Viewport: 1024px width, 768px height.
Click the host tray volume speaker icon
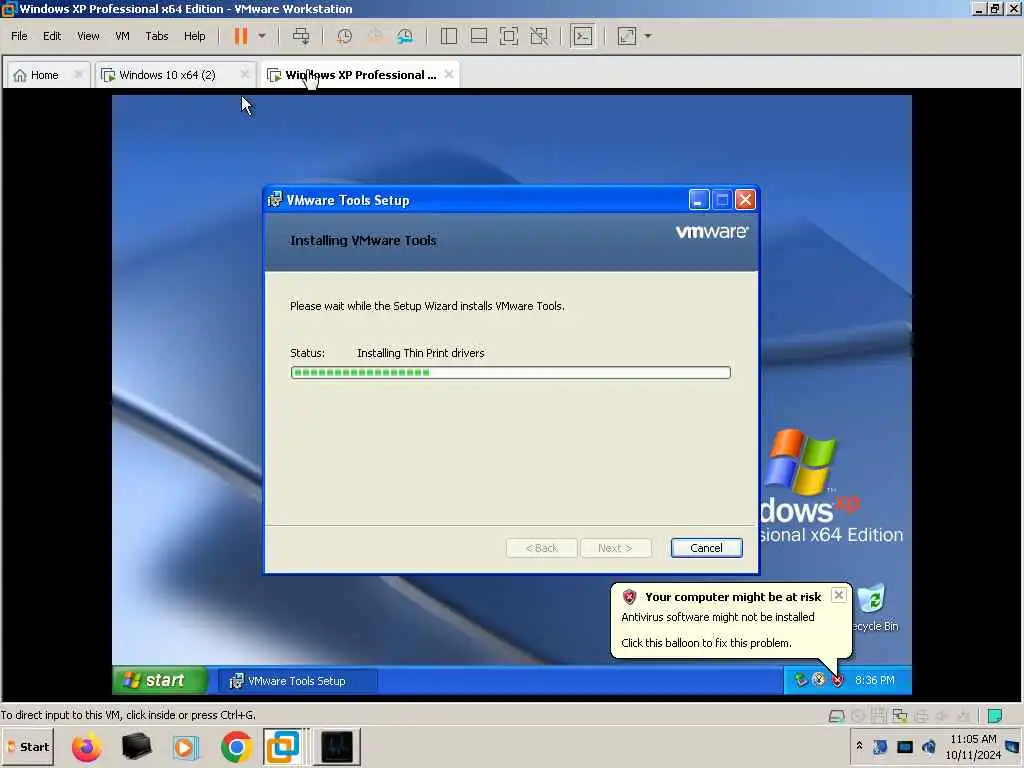929,746
